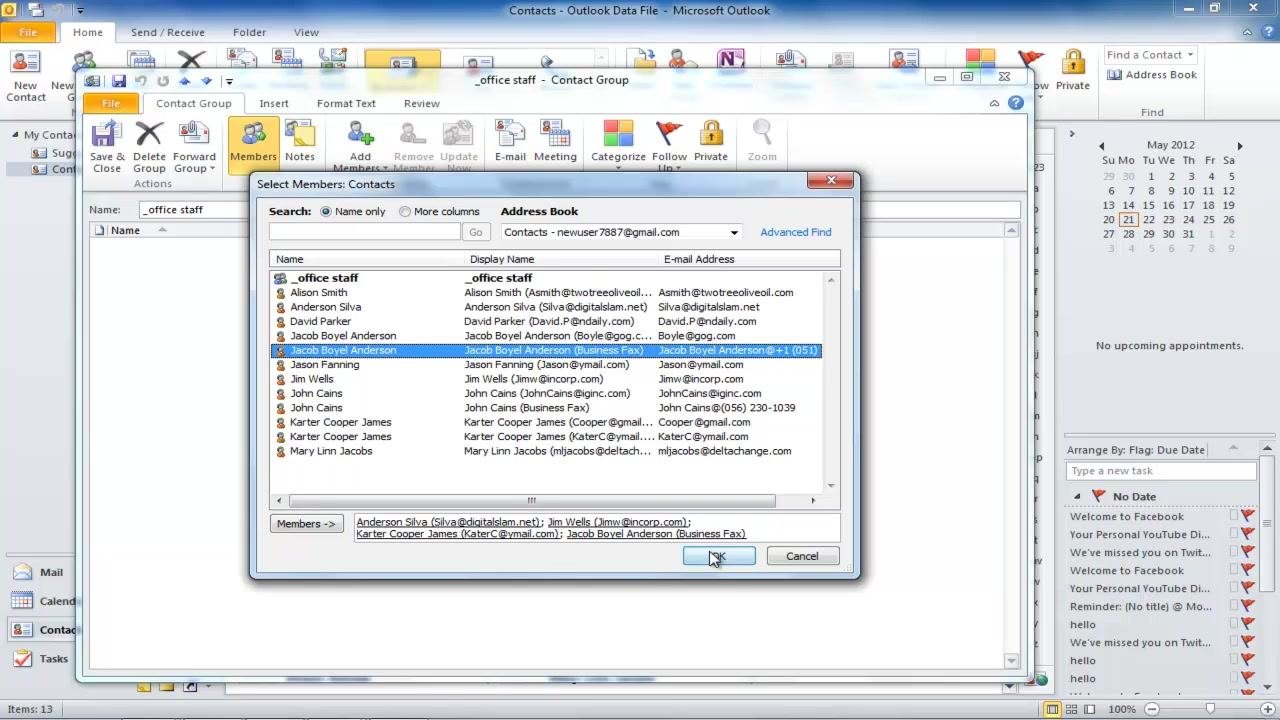Click the zoom slider in status bar
Viewport: 1280px width, 720px height.
[x=1210, y=709]
